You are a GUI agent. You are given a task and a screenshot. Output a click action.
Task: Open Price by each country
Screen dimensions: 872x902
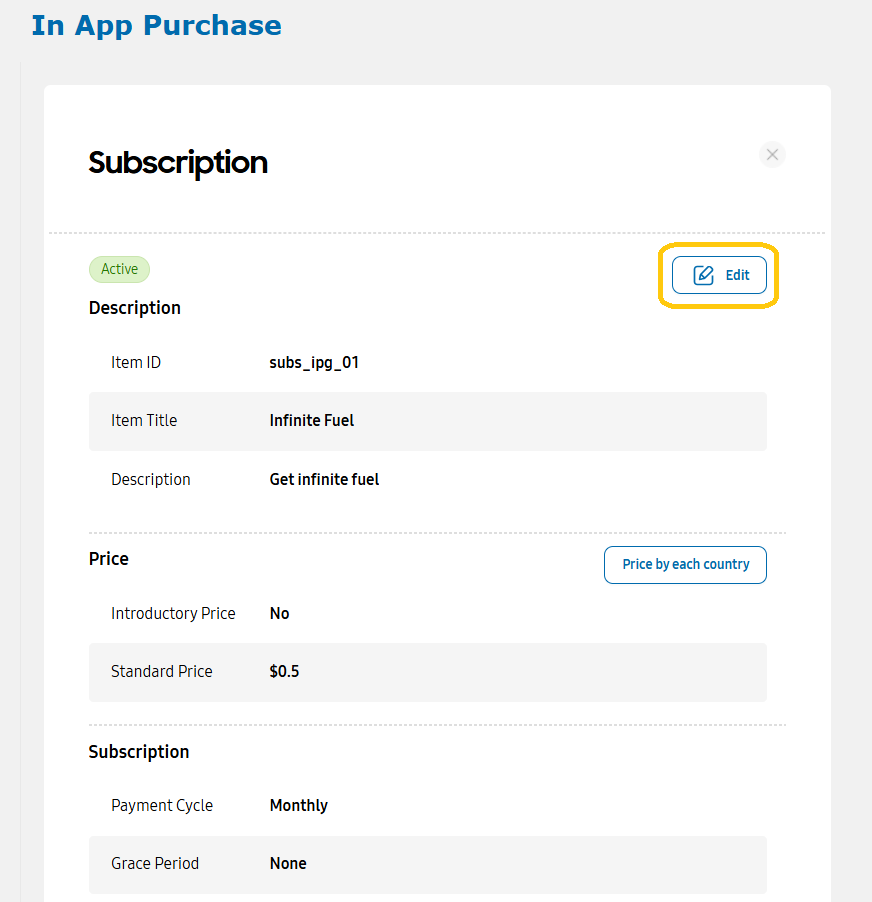click(x=685, y=564)
